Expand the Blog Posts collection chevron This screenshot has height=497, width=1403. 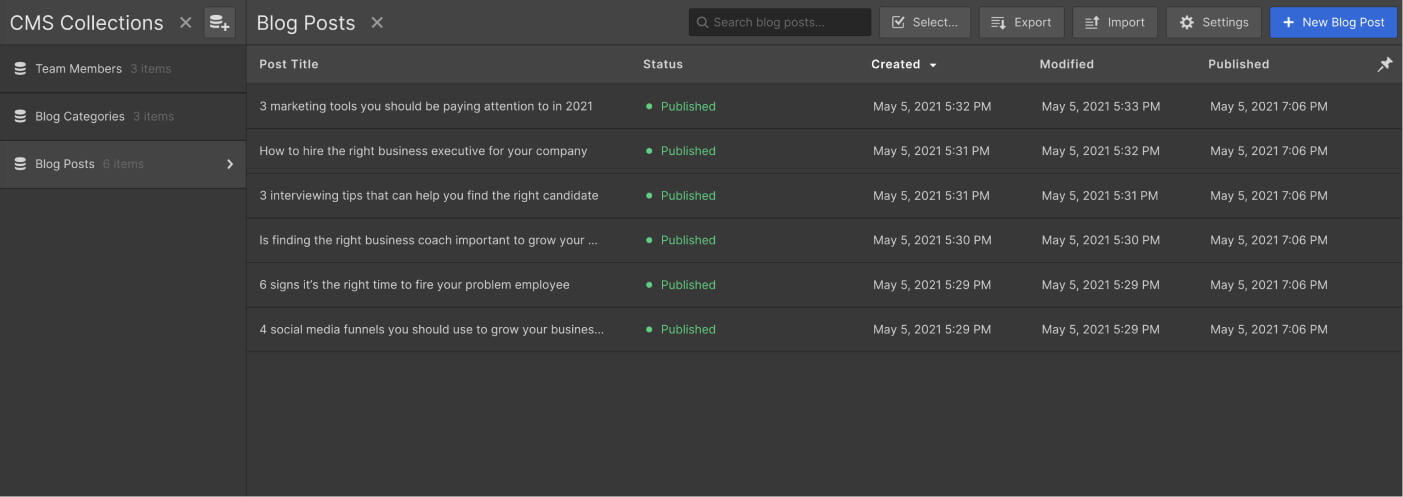pos(230,164)
